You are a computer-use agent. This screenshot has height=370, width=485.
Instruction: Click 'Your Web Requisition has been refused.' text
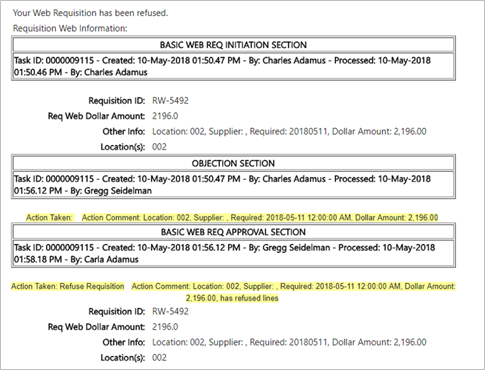pos(90,13)
